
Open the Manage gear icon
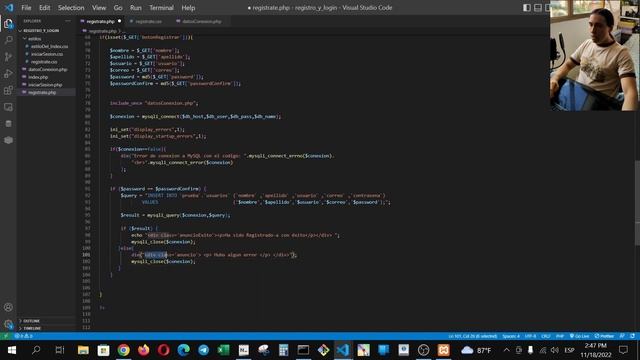tap(8, 324)
